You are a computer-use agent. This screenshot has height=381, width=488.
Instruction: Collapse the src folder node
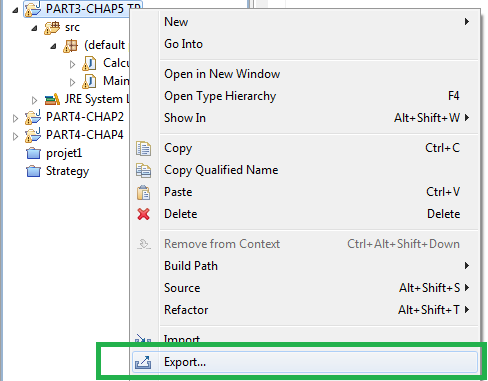tap(34, 28)
